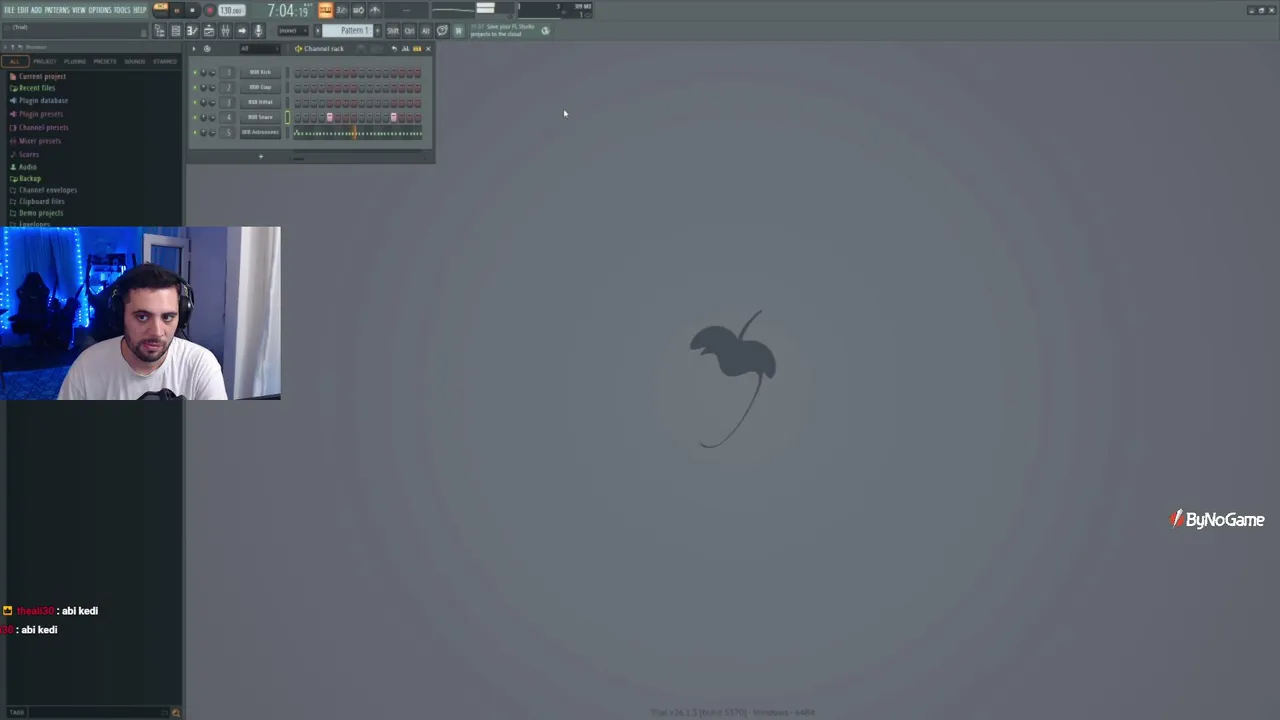Click the mixer track number 4 box
The height and width of the screenshot is (720, 1280).
[228, 117]
